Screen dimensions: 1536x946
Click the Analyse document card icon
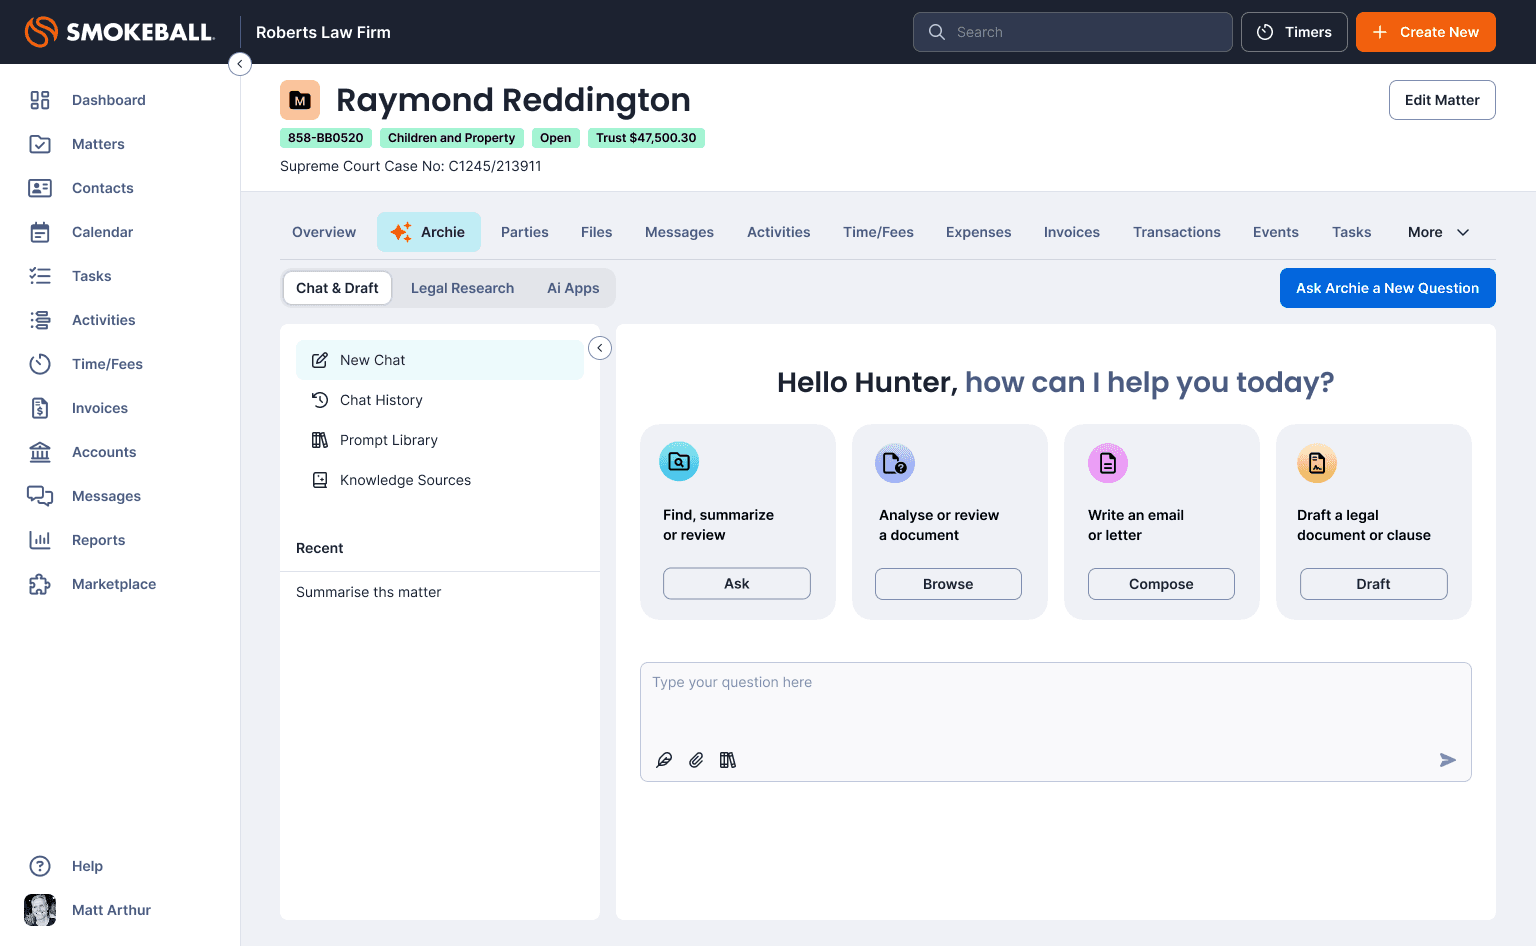pos(895,463)
